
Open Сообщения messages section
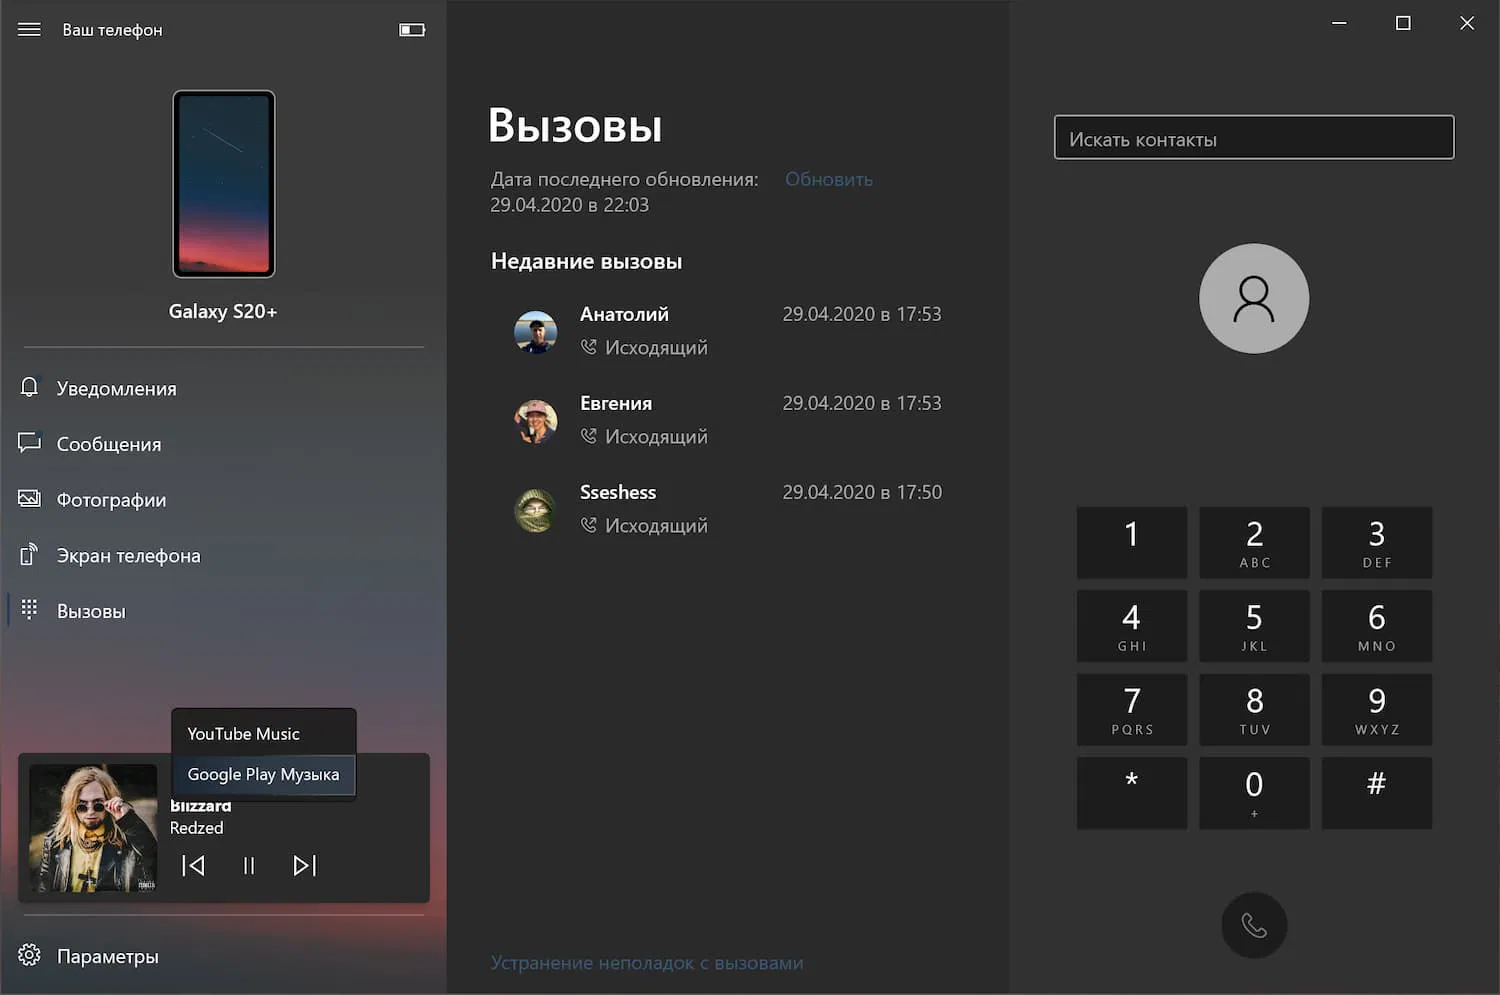[223, 444]
